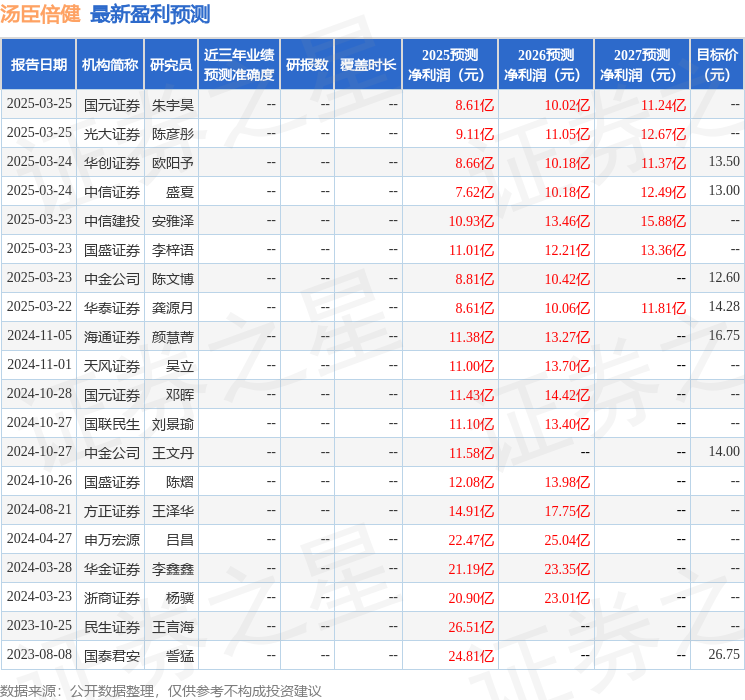Select the 国联民生 institution cell
The width and height of the screenshot is (745, 700).
click(112, 424)
